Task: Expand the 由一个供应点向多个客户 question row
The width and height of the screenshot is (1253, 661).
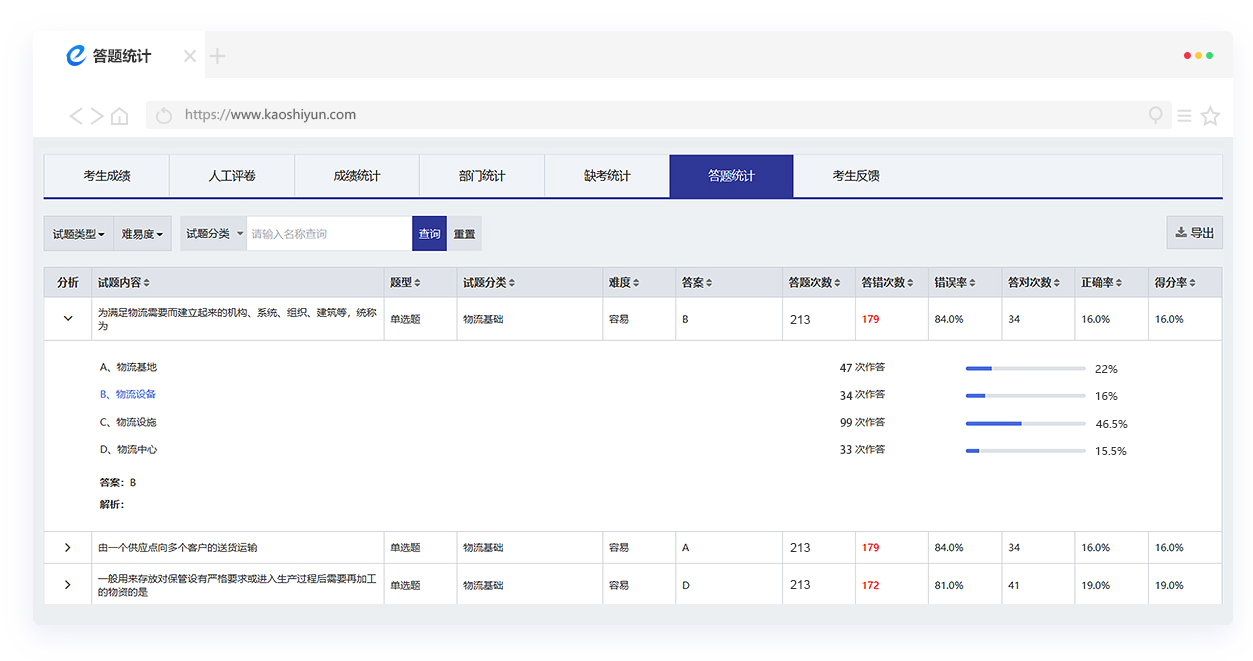Action: 68,548
